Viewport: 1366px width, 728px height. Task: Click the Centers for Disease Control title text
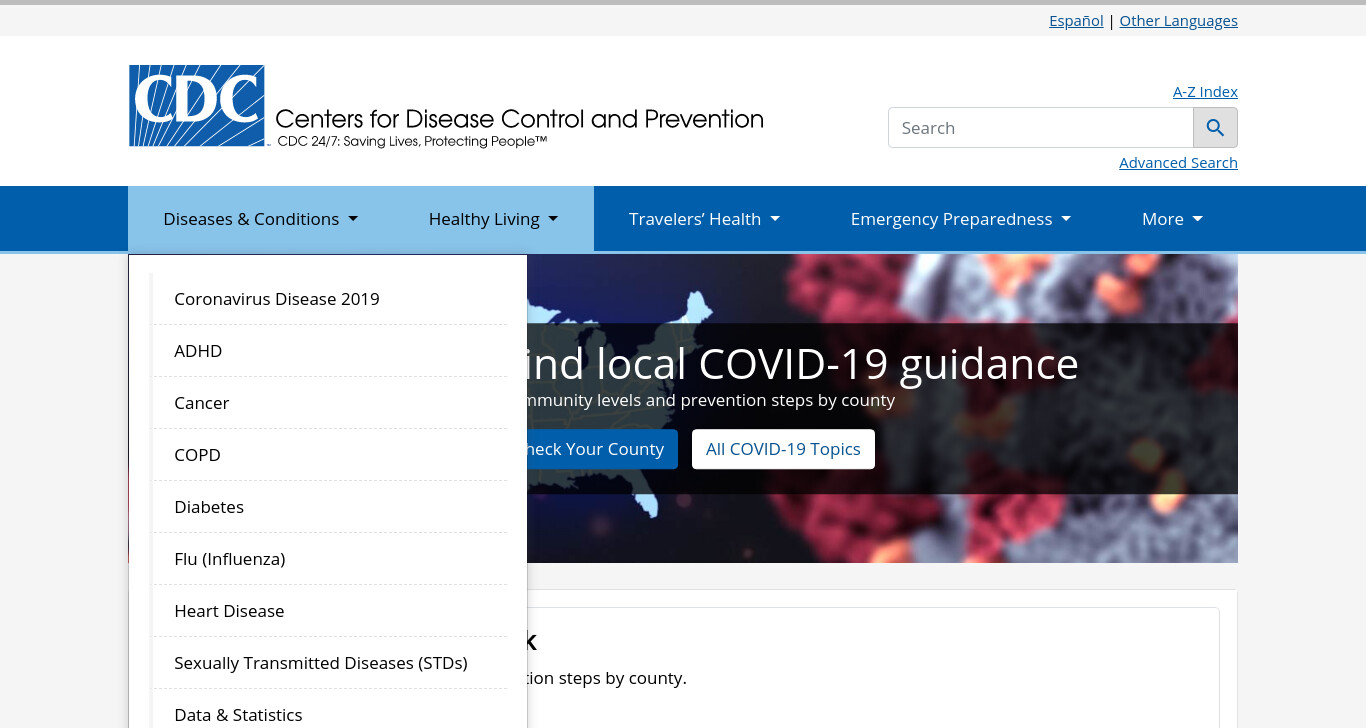click(x=519, y=119)
